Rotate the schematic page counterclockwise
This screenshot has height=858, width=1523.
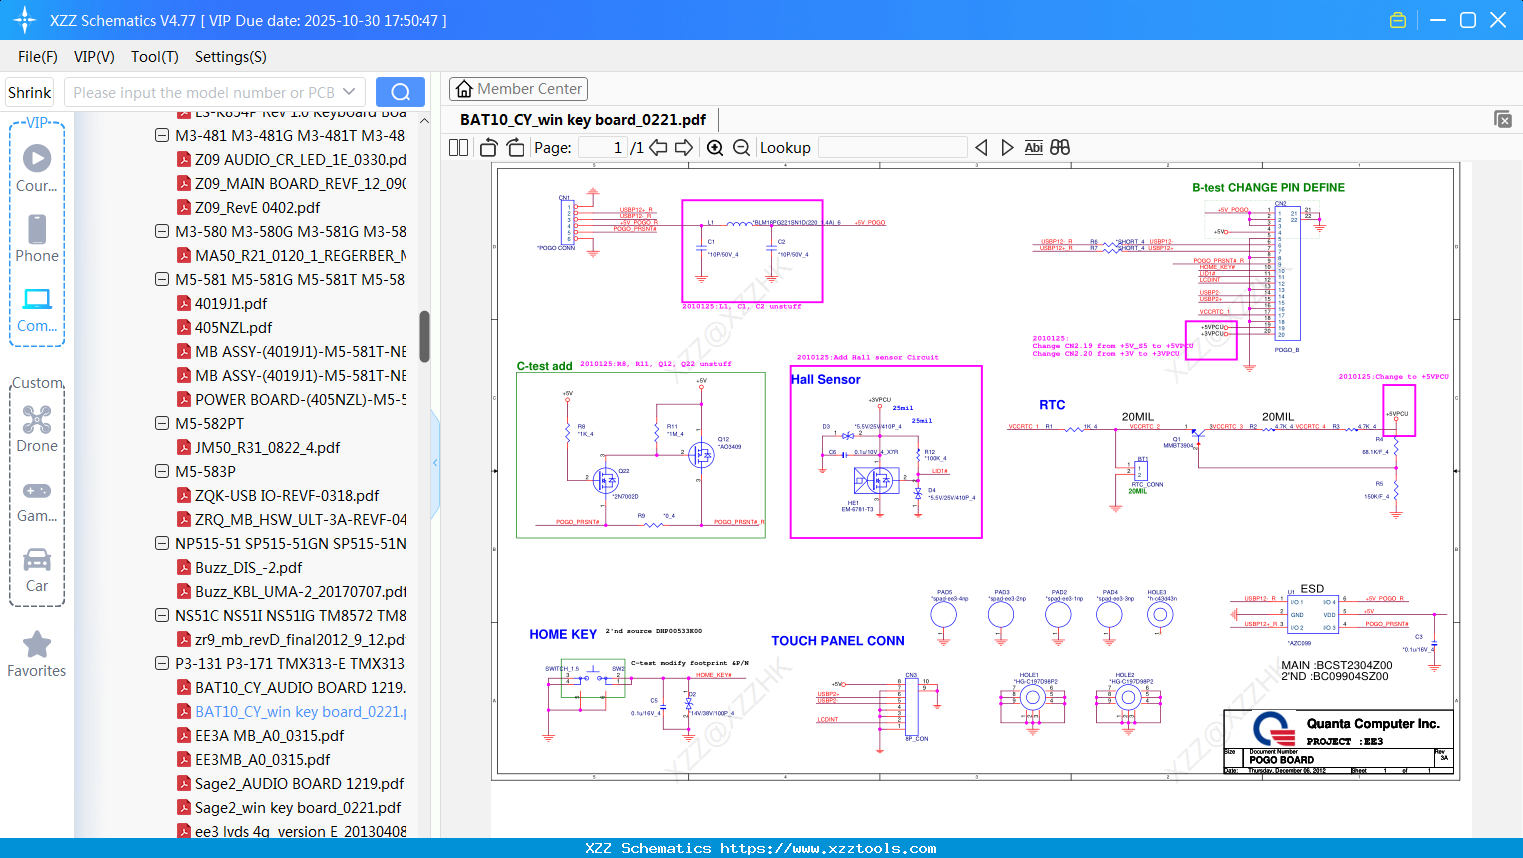coord(488,148)
